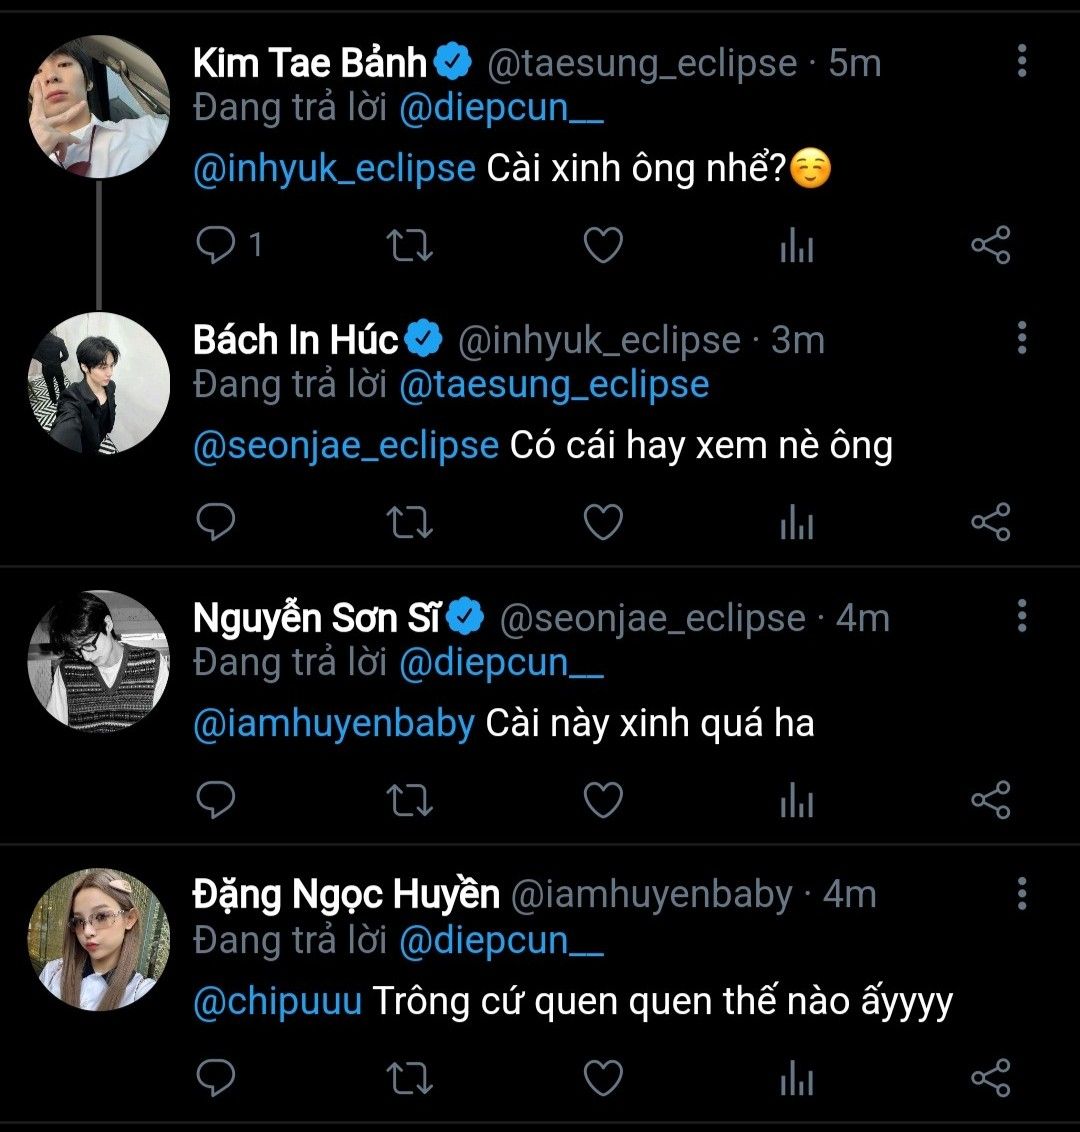View analytics on Bách In Húc's tweet

(x=797, y=523)
